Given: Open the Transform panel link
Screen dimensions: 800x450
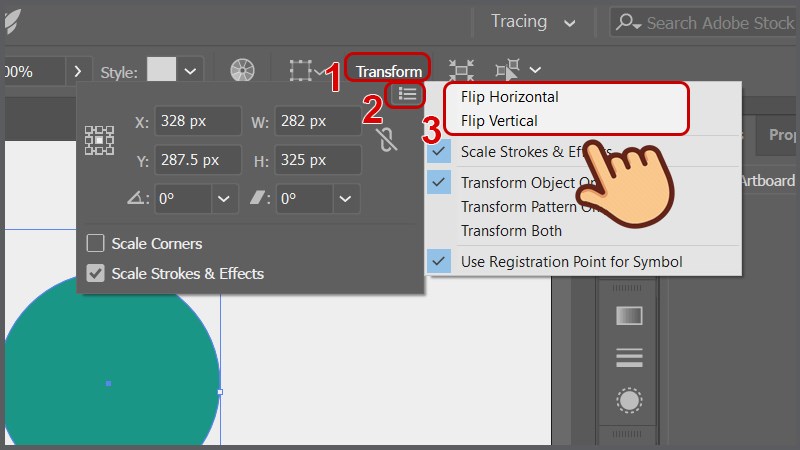Looking at the screenshot, I should (x=389, y=71).
